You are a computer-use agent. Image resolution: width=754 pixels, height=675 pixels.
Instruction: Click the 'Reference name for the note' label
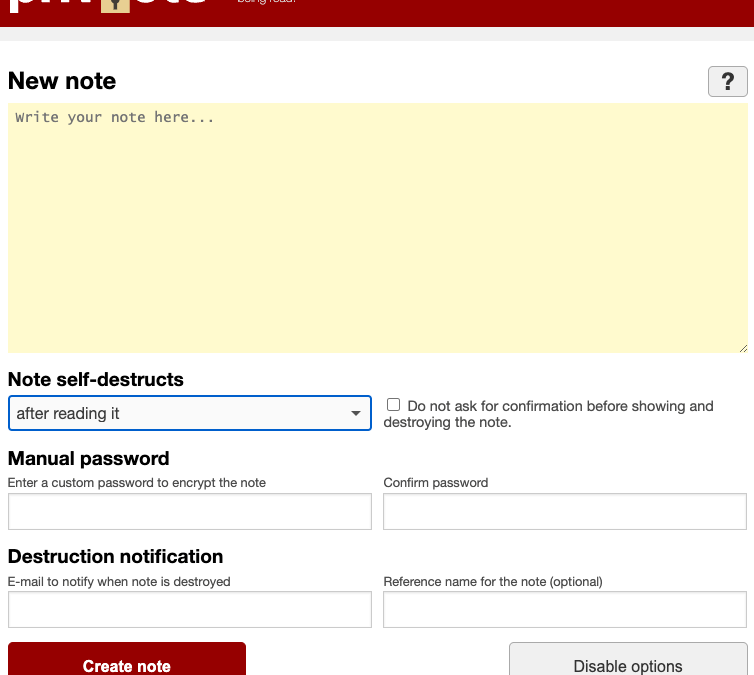pyautogui.click(x=493, y=581)
